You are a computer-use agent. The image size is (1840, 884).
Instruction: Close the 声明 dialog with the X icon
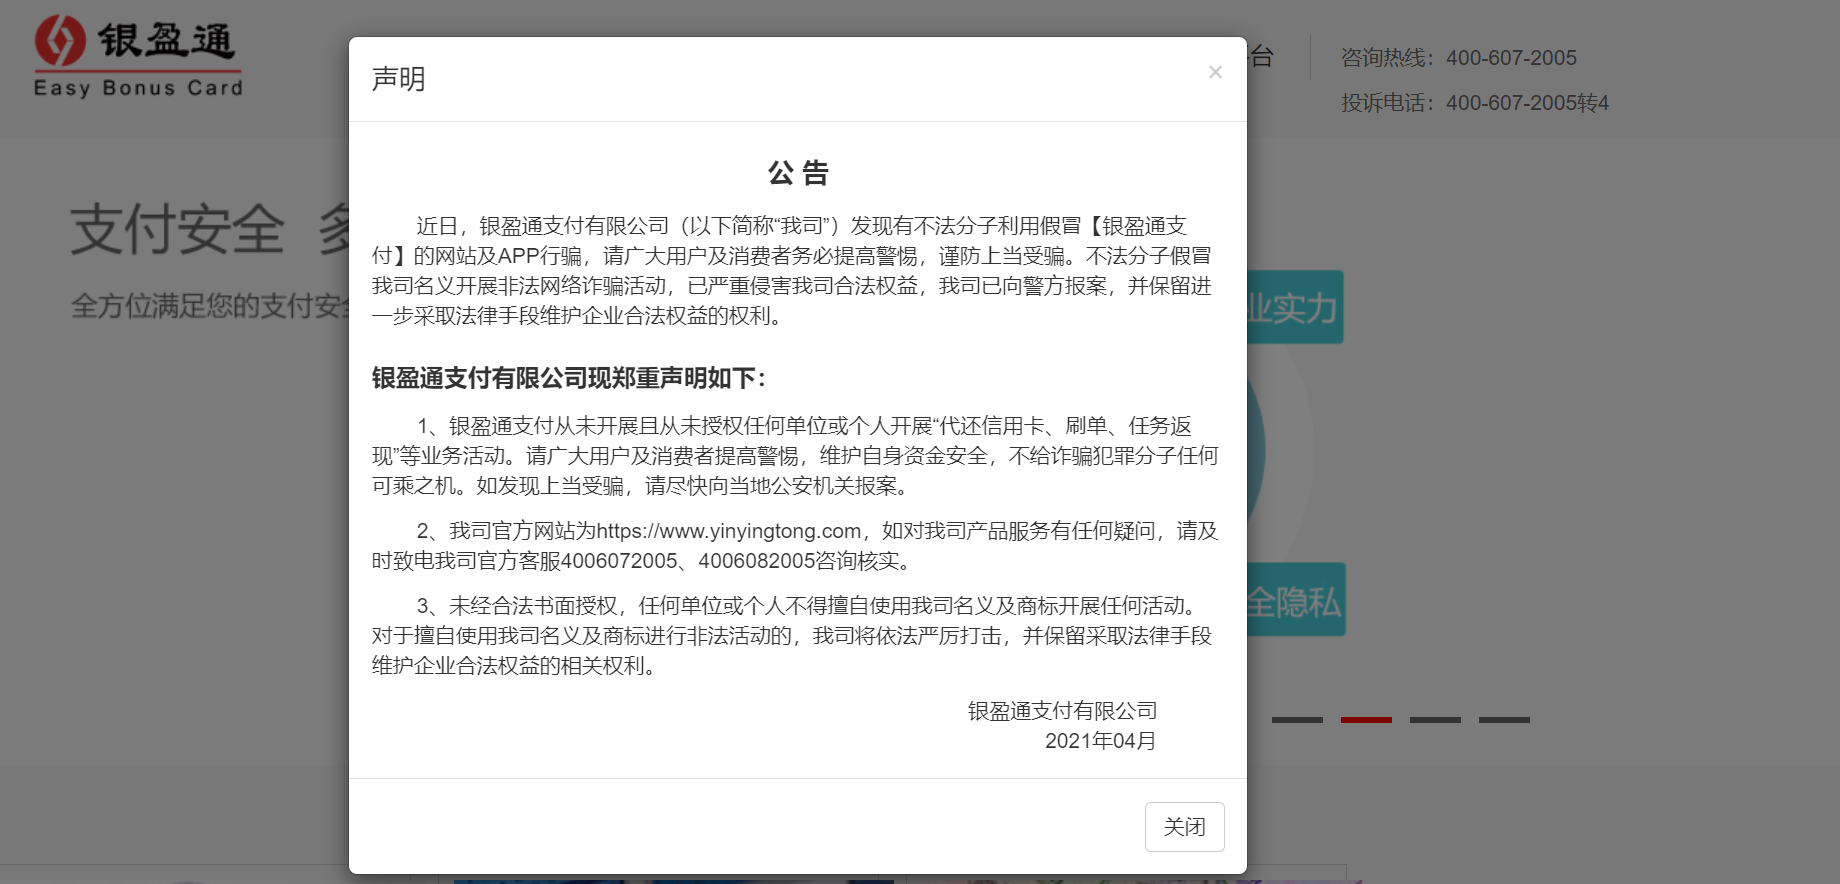(1215, 72)
